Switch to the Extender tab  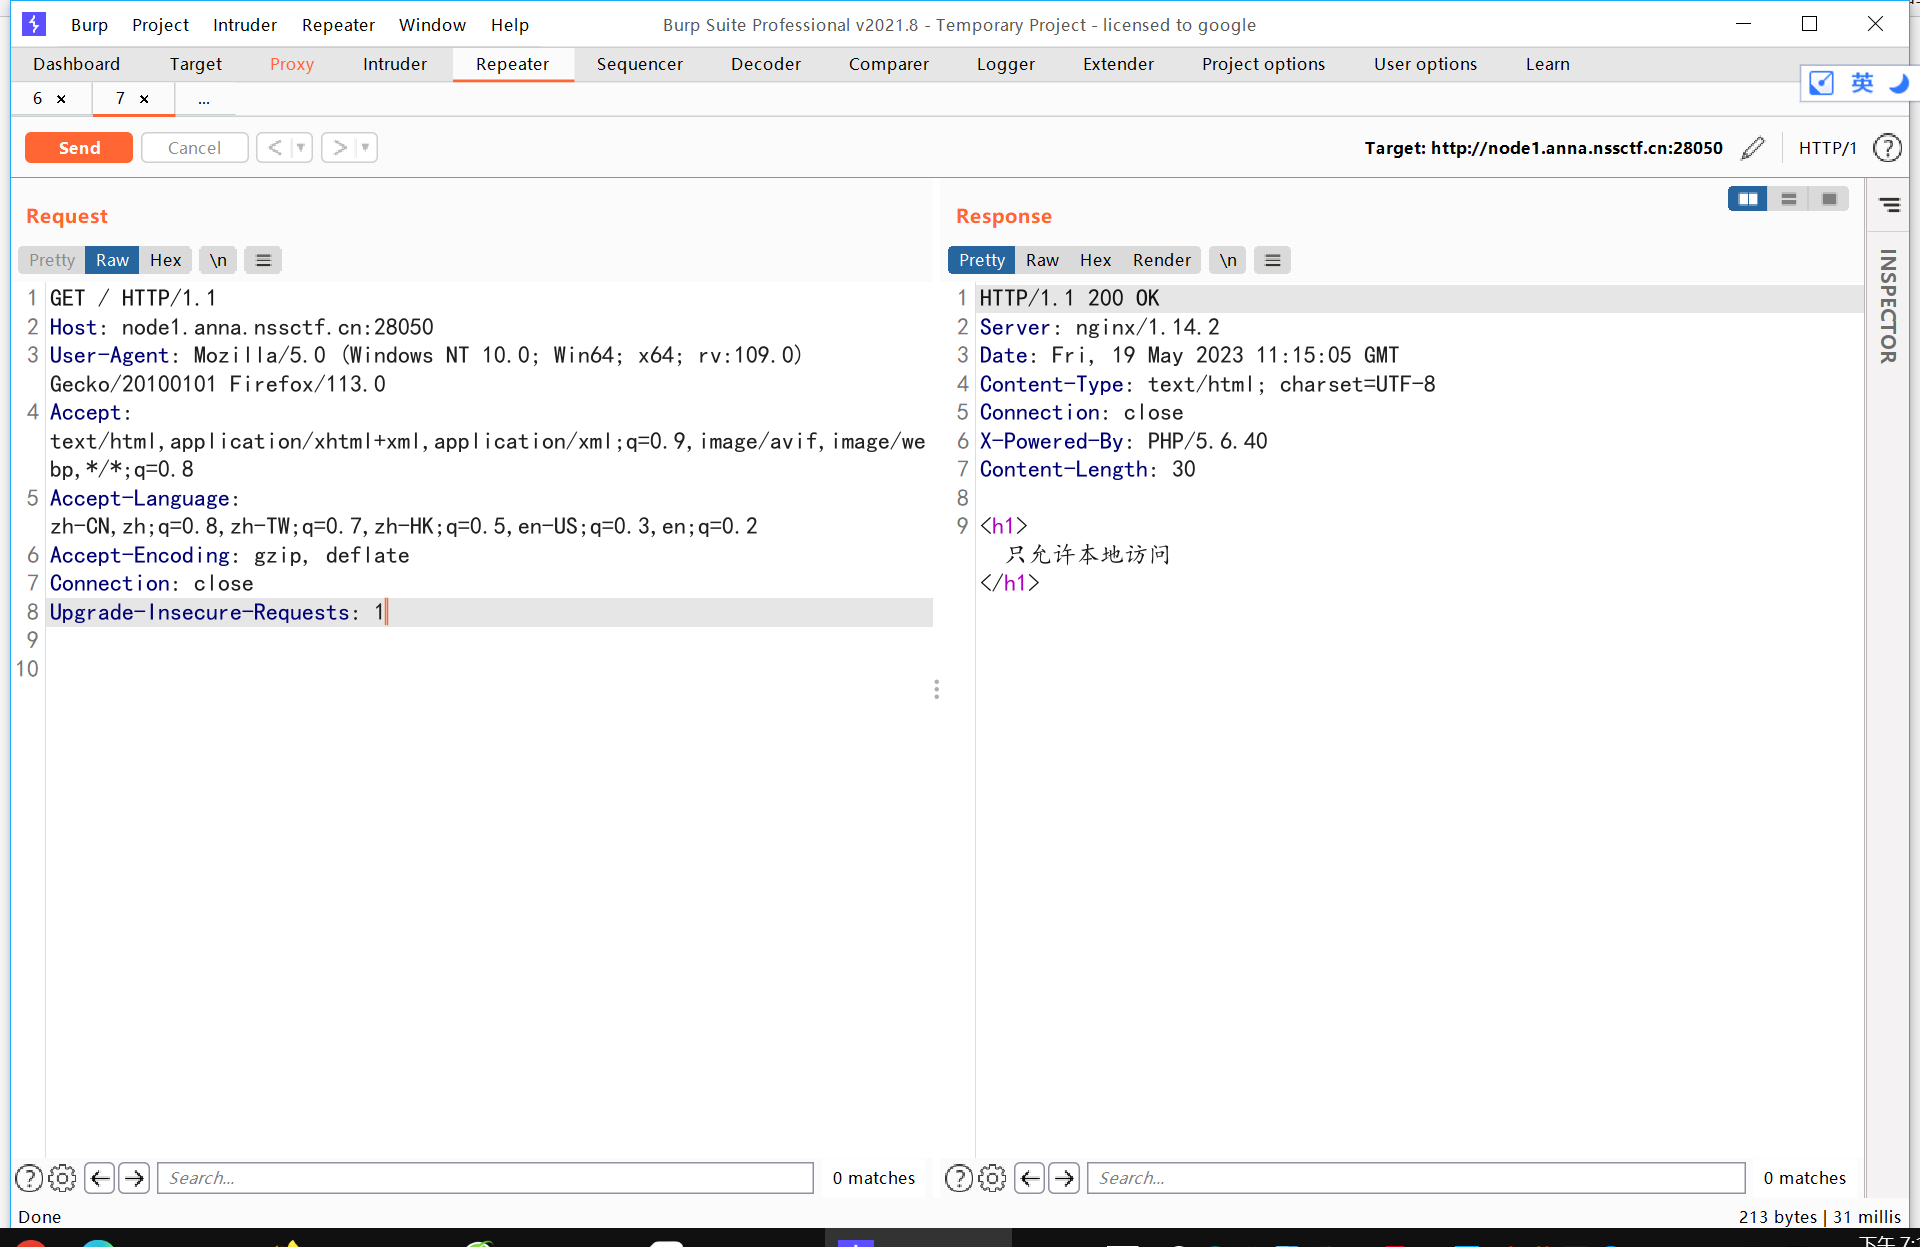(1118, 64)
